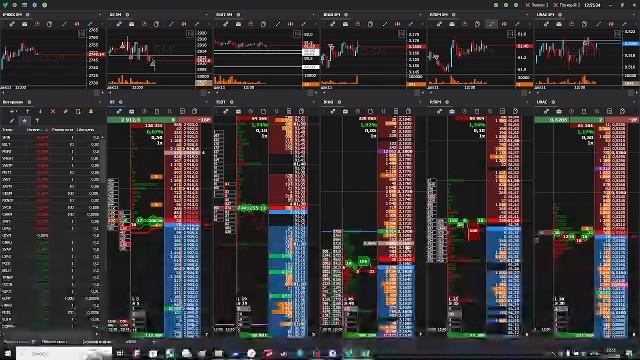This screenshot has width=640, height=360.
Task: Select the RI order book title tab
Action: 112,102
